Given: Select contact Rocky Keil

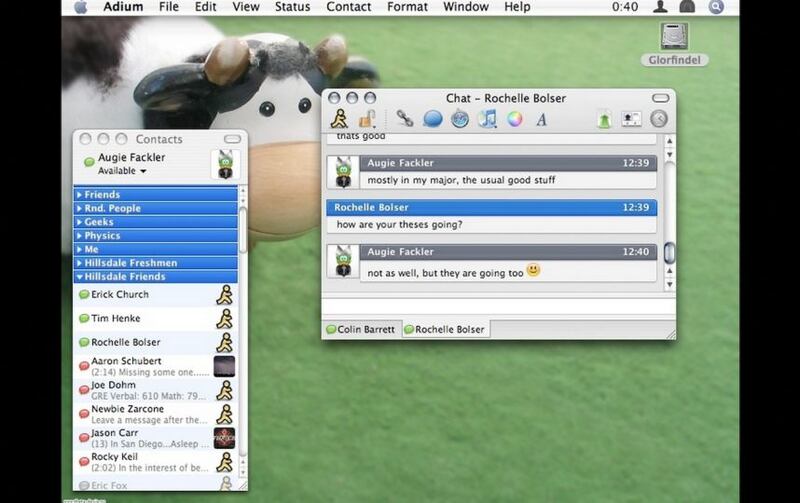Looking at the screenshot, I should [156, 462].
